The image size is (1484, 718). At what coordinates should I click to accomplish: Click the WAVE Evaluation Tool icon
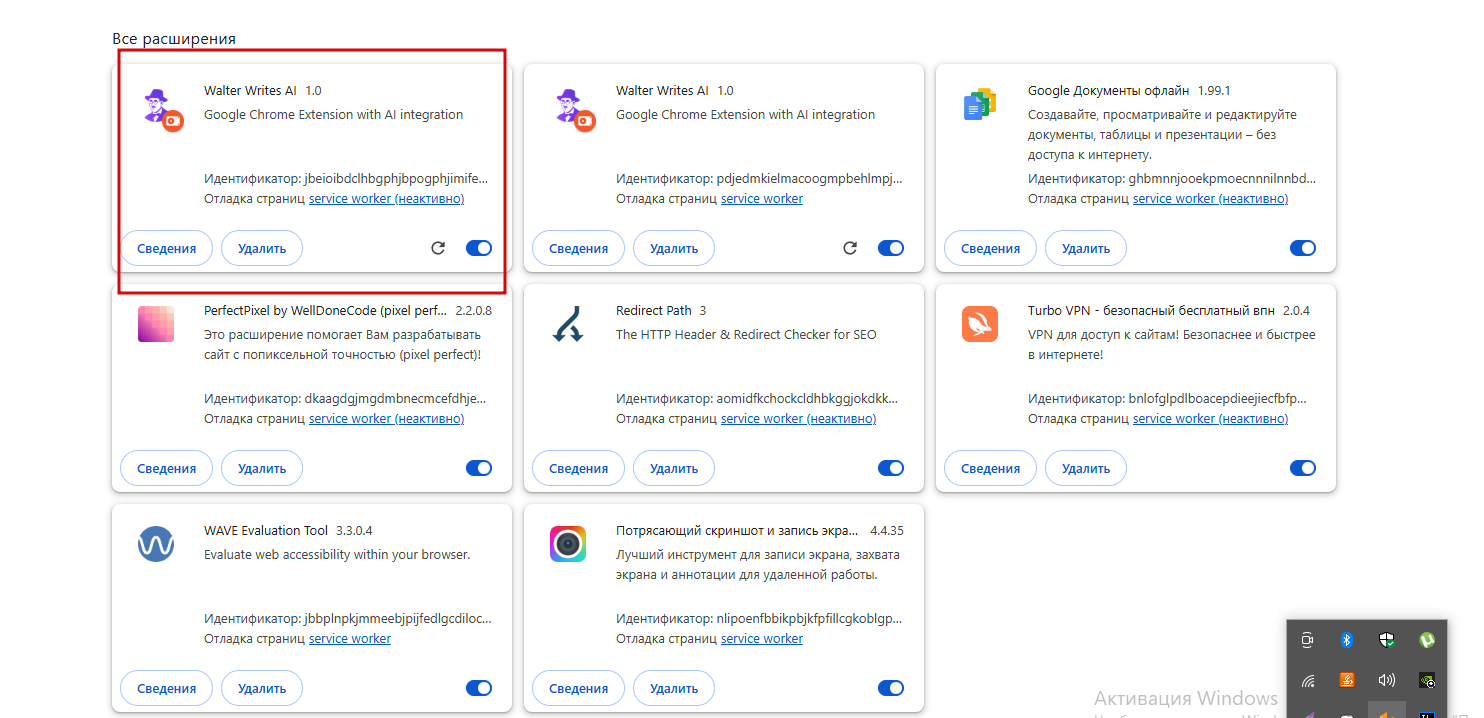pyautogui.click(x=156, y=545)
